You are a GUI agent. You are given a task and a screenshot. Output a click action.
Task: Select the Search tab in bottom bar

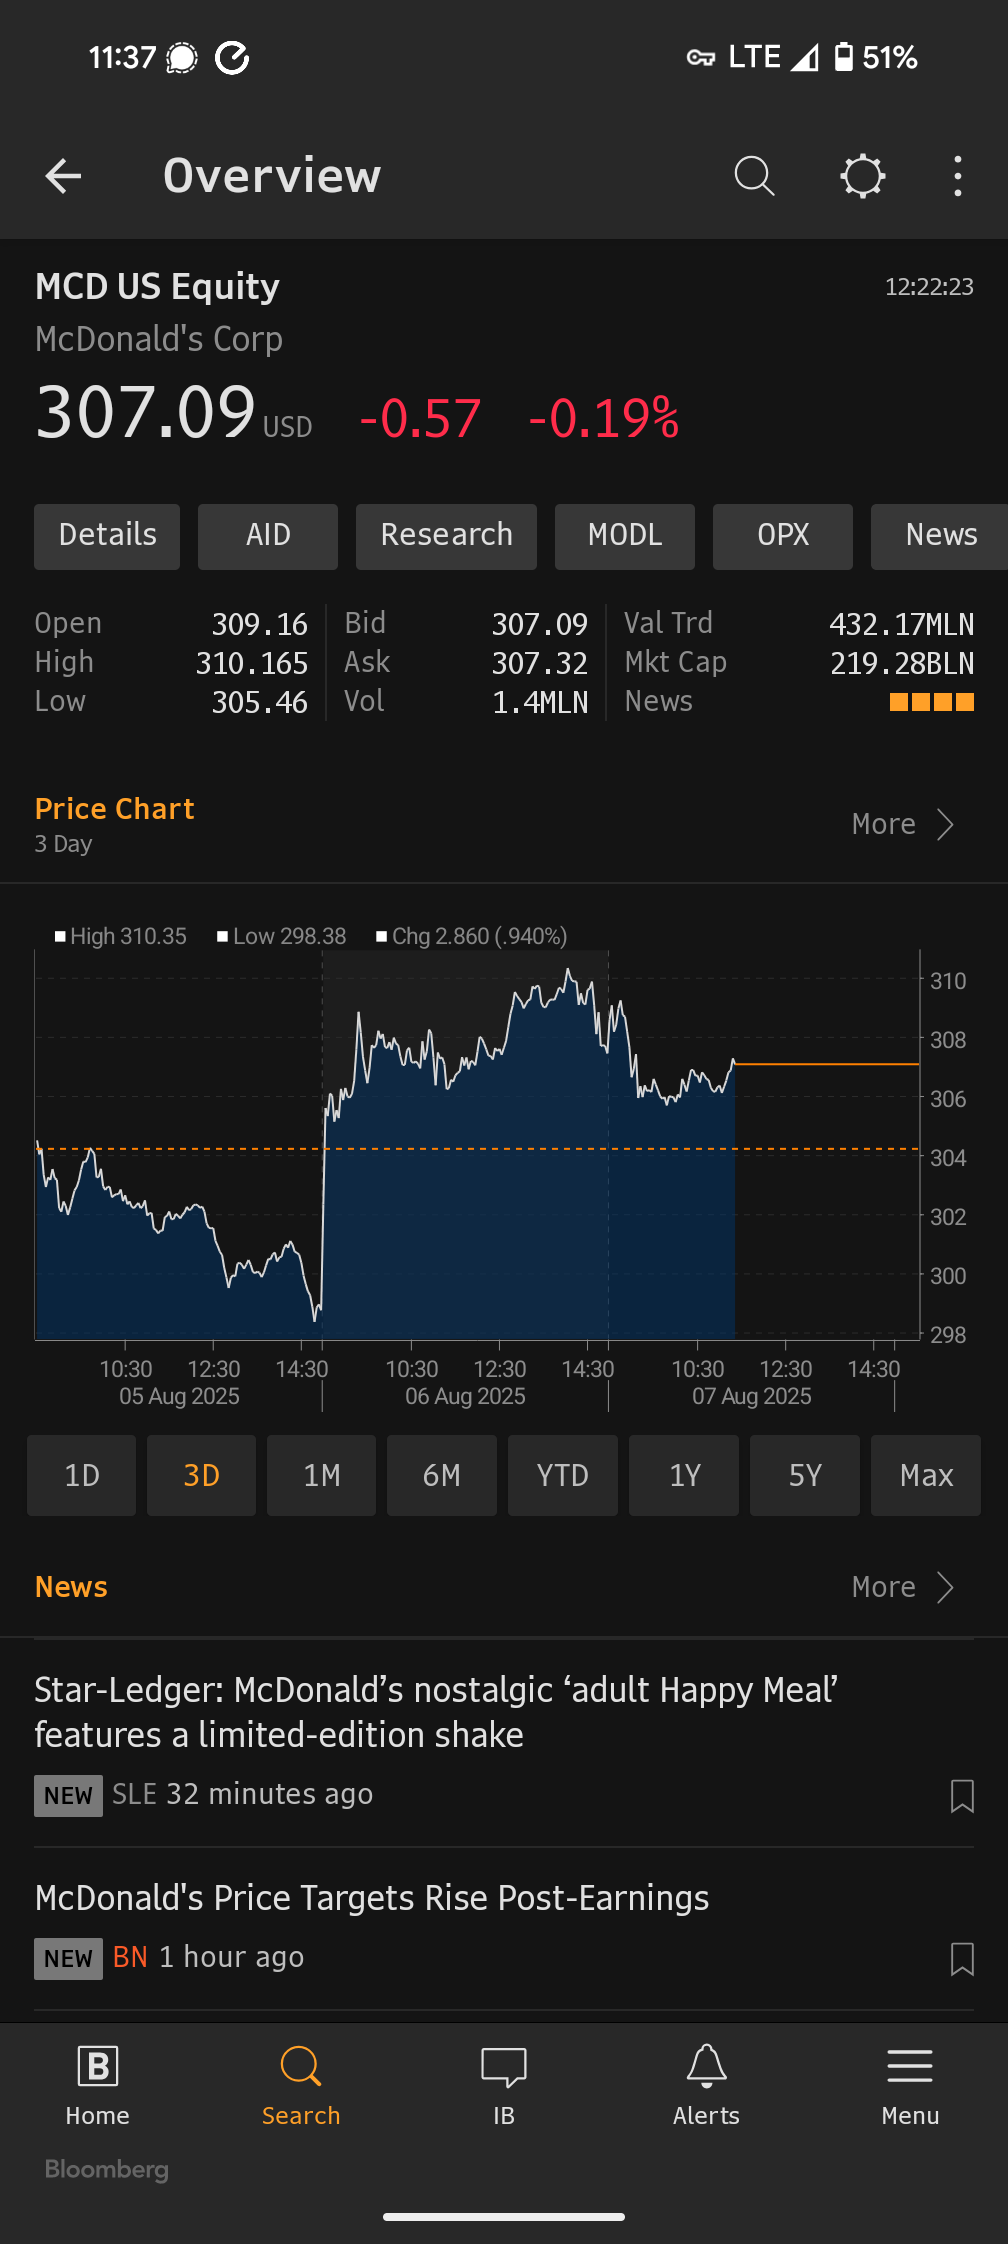tap(301, 2086)
